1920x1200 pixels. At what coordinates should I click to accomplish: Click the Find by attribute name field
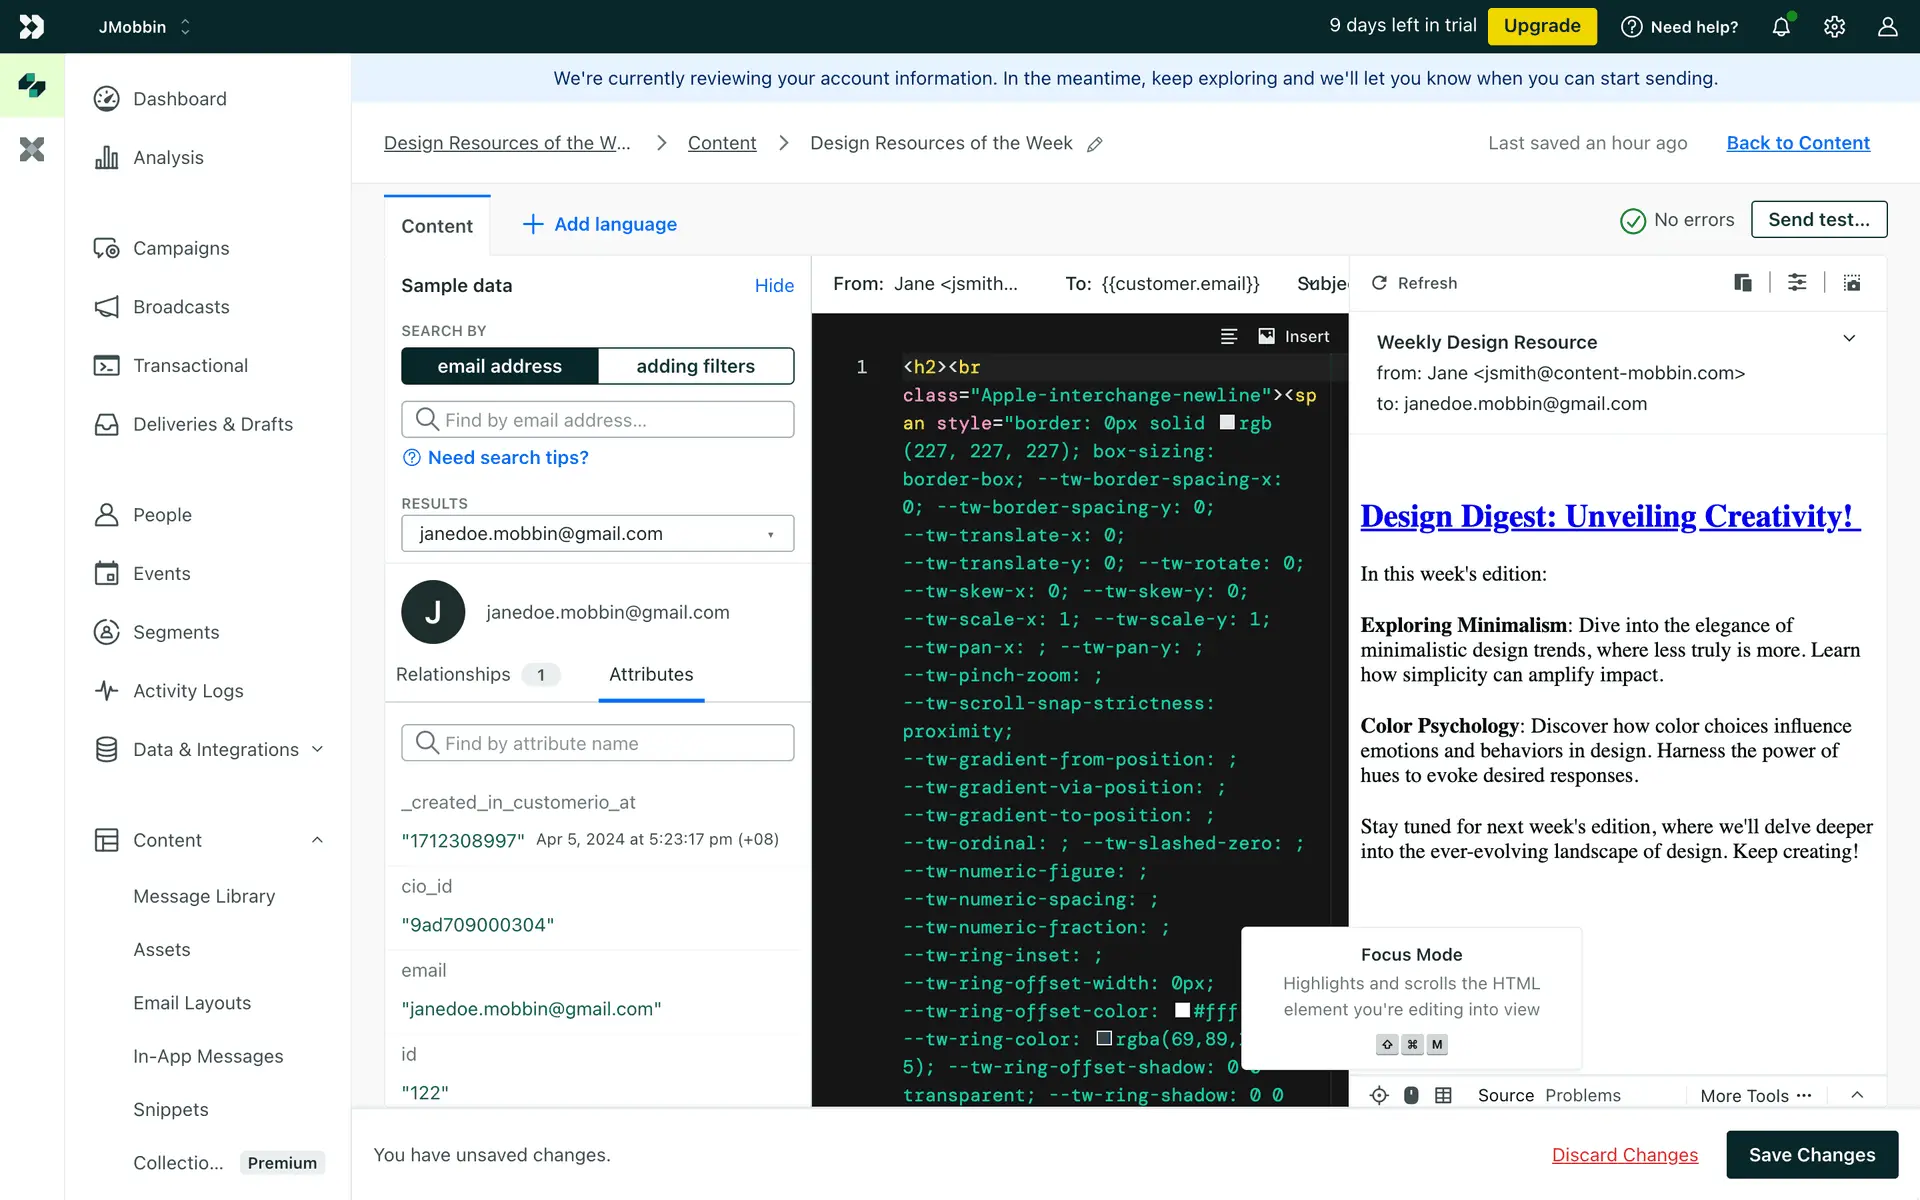tap(597, 743)
